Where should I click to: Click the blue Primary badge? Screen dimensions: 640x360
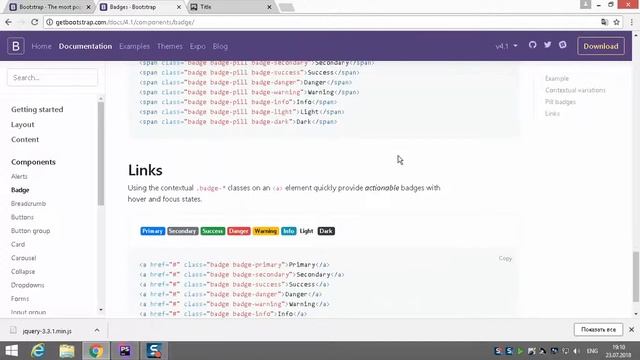click(x=152, y=231)
